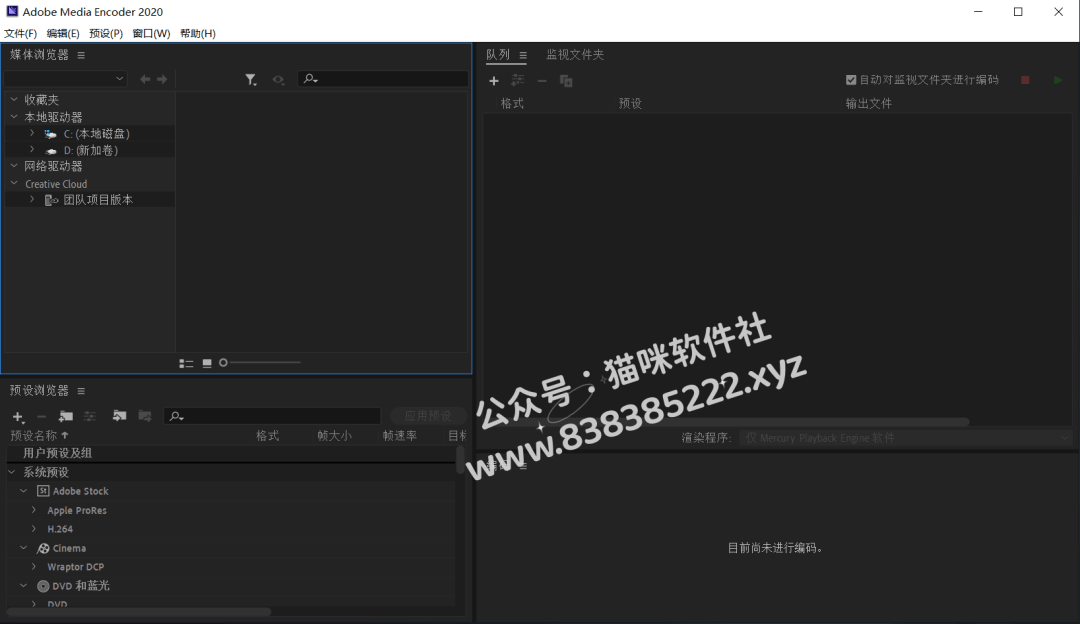Expand the H.264 presets
1080x624 pixels.
pyautogui.click(x=34, y=528)
